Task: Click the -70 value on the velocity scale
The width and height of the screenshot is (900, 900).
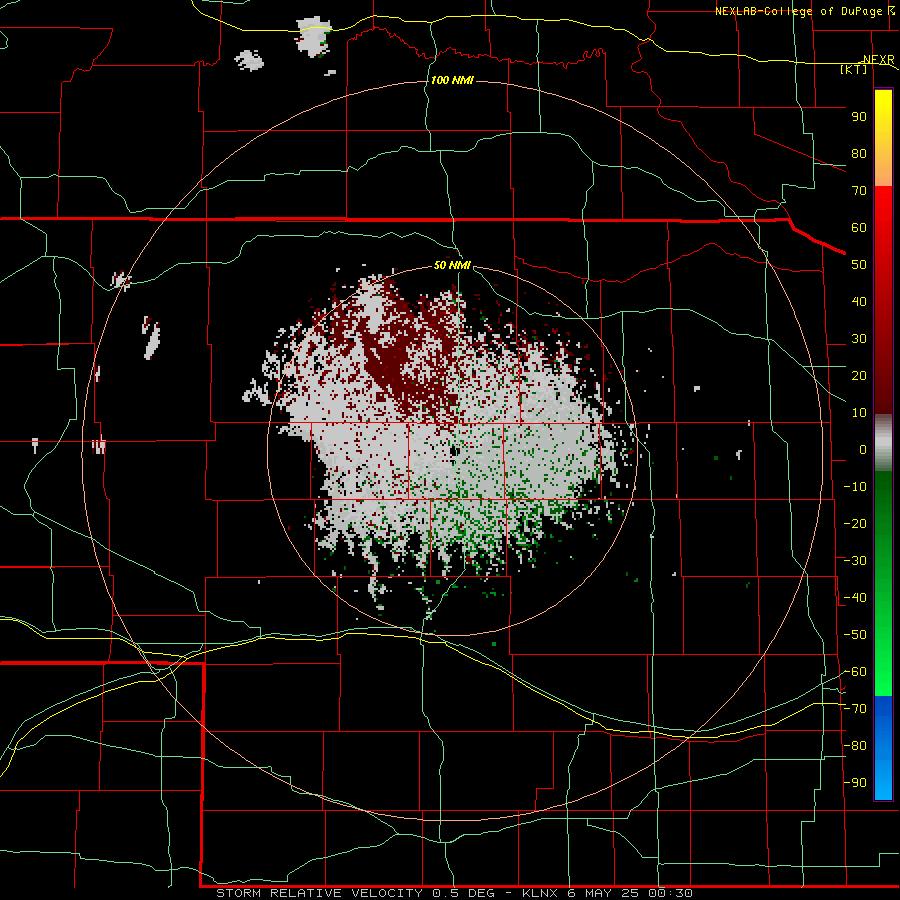Action: tap(855, 708)
